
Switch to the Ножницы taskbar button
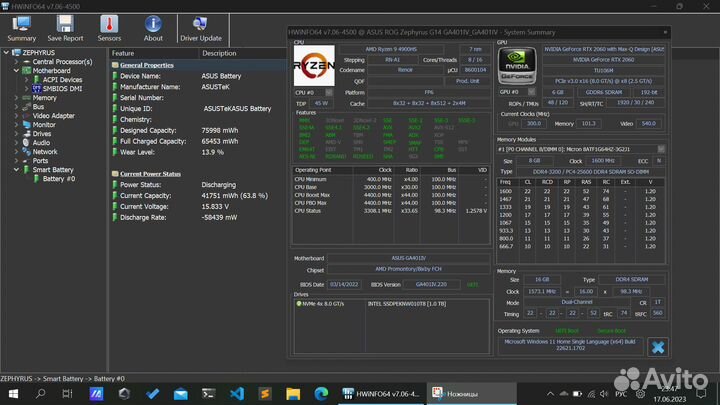(472, 394)
